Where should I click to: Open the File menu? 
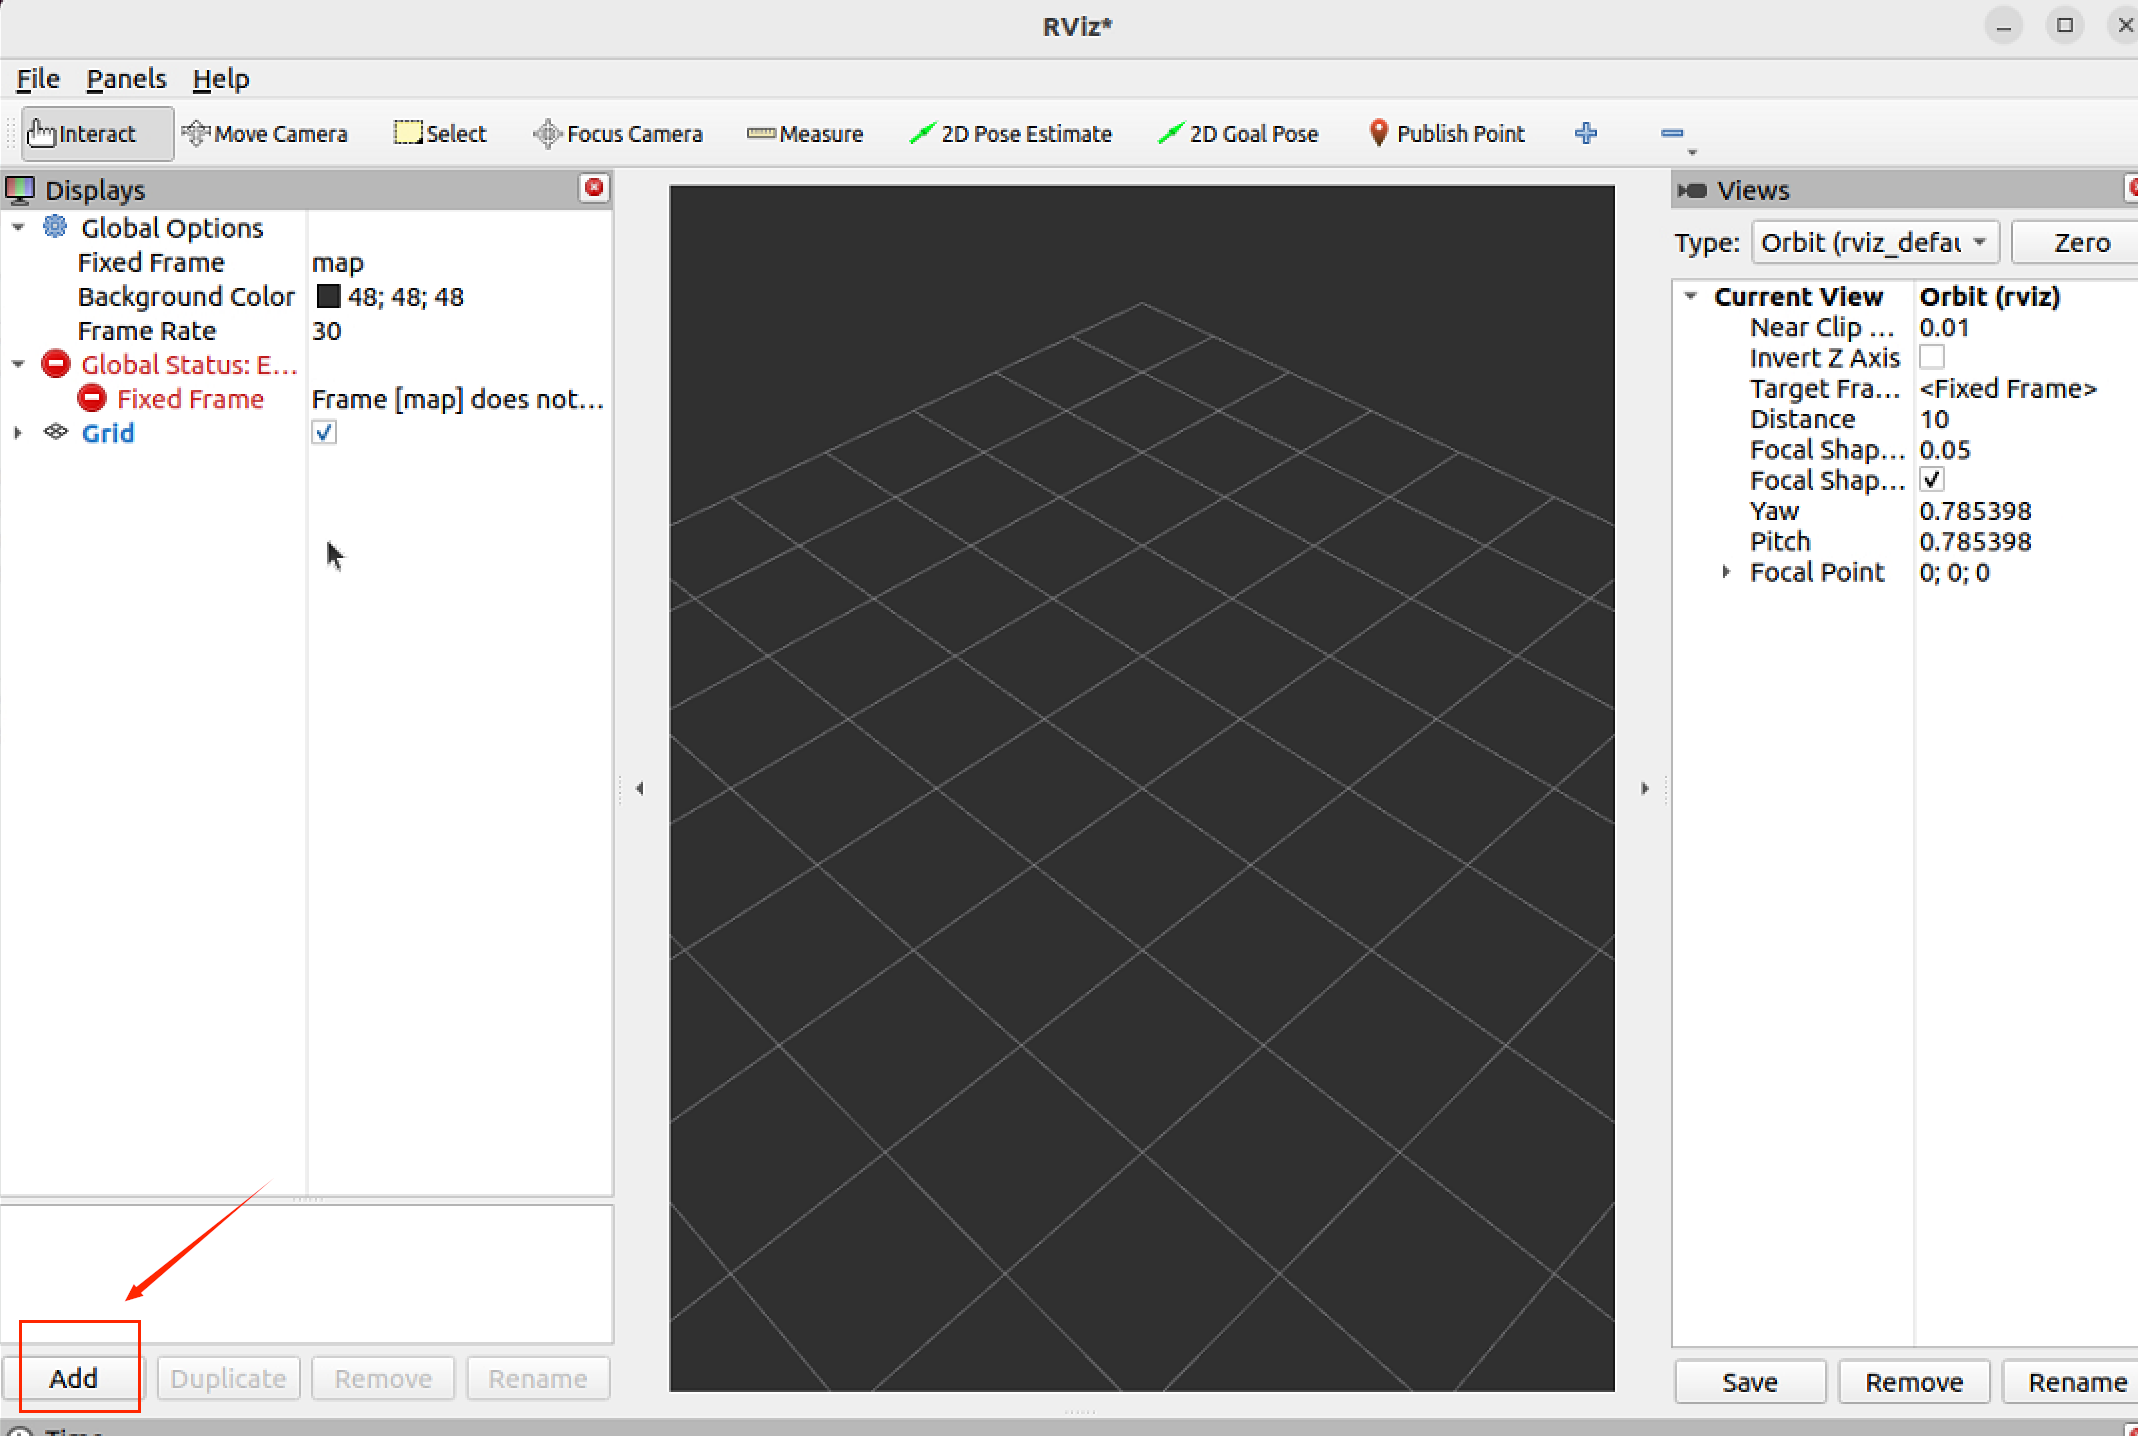(x=38, y=79)
